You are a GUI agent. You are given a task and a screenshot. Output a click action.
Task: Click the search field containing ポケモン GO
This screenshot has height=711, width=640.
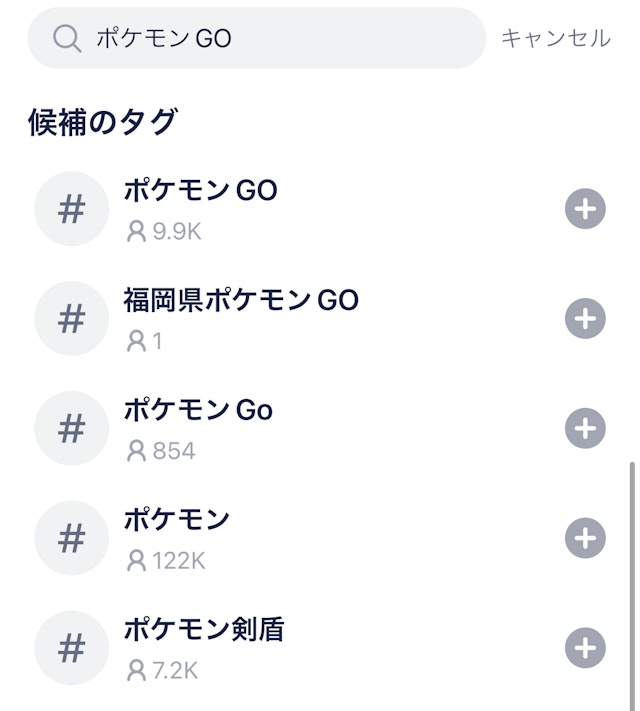280,39
